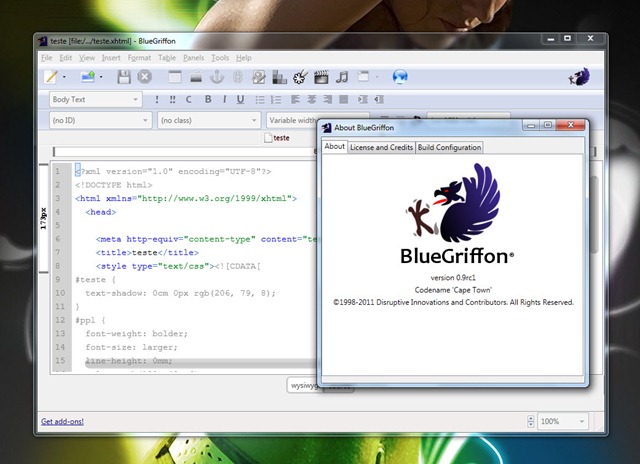Click the form insert window icon
640x464 pixels.
click(363, 77)
